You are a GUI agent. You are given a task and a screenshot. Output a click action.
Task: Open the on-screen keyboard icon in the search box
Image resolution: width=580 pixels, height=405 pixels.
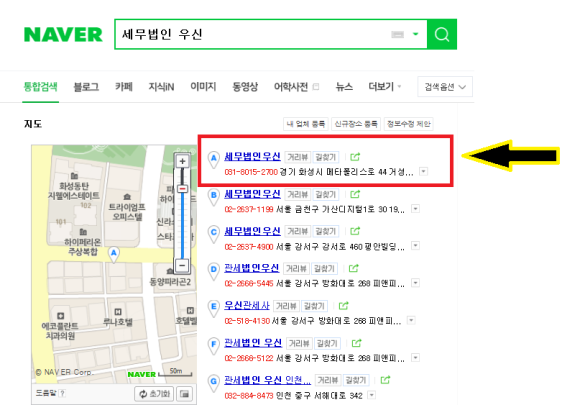click(398, 34)
